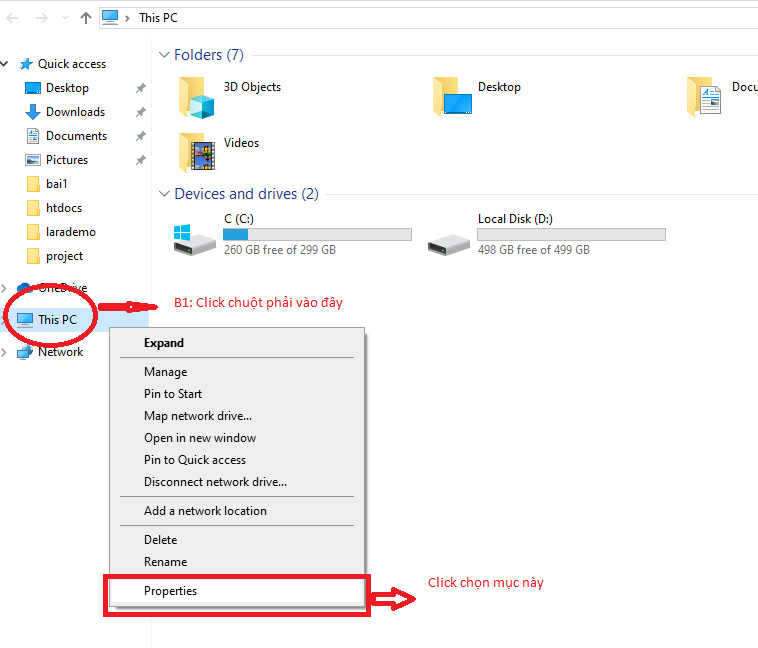Click the Videos folder label
The image size is (758, 648).
[x=241, y=143]
